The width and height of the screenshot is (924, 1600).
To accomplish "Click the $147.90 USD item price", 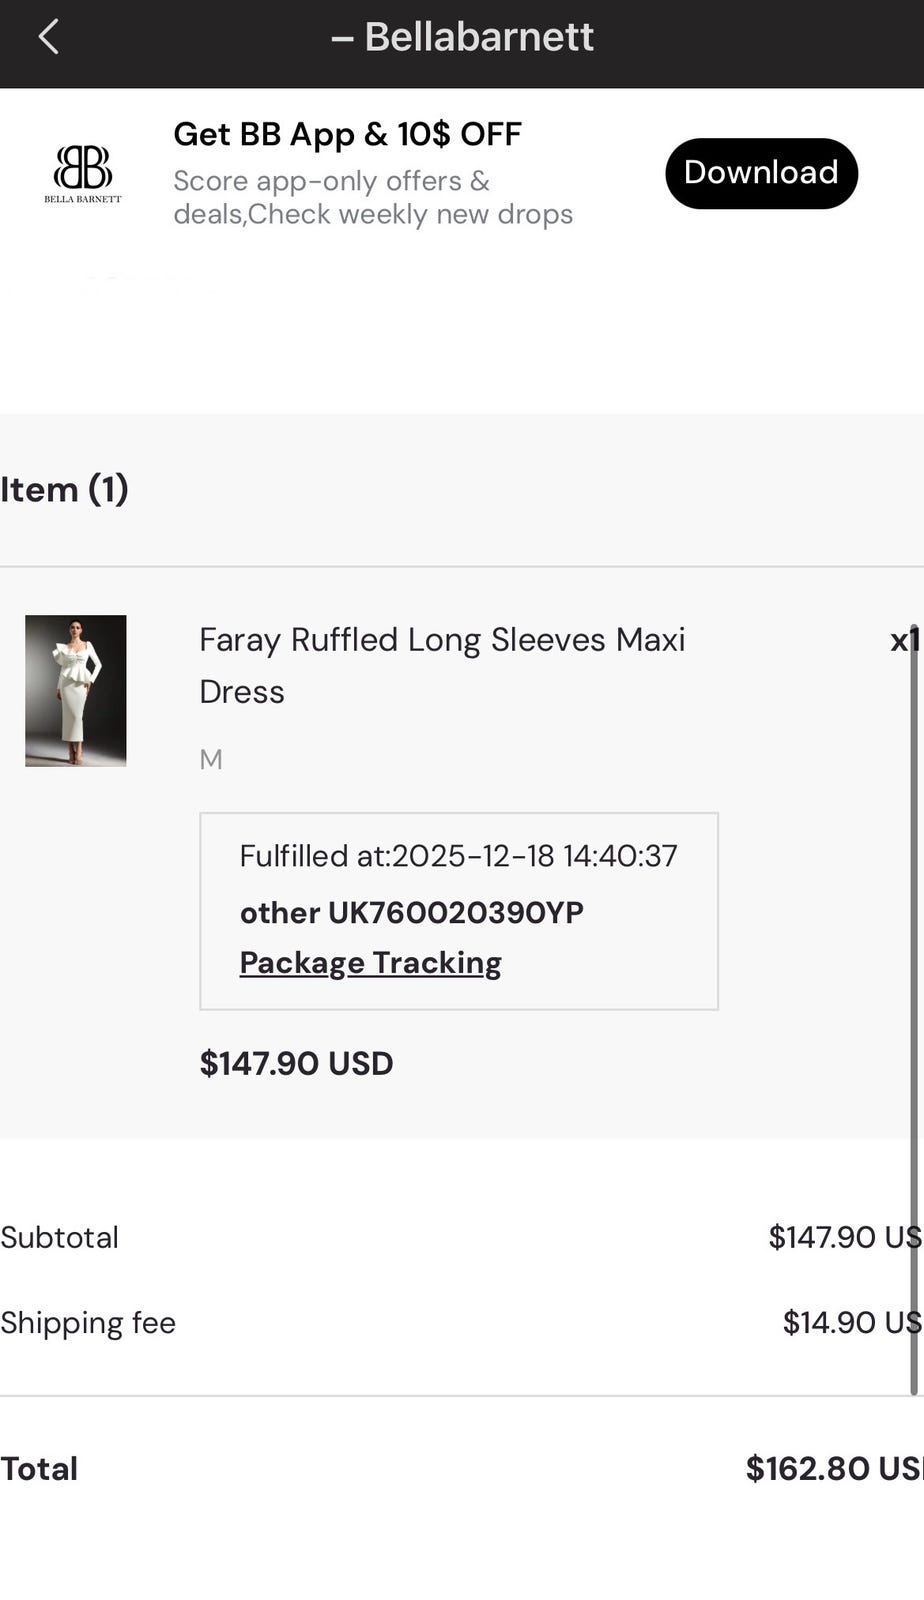I will pyautogui.click(x=296, y=1063).
